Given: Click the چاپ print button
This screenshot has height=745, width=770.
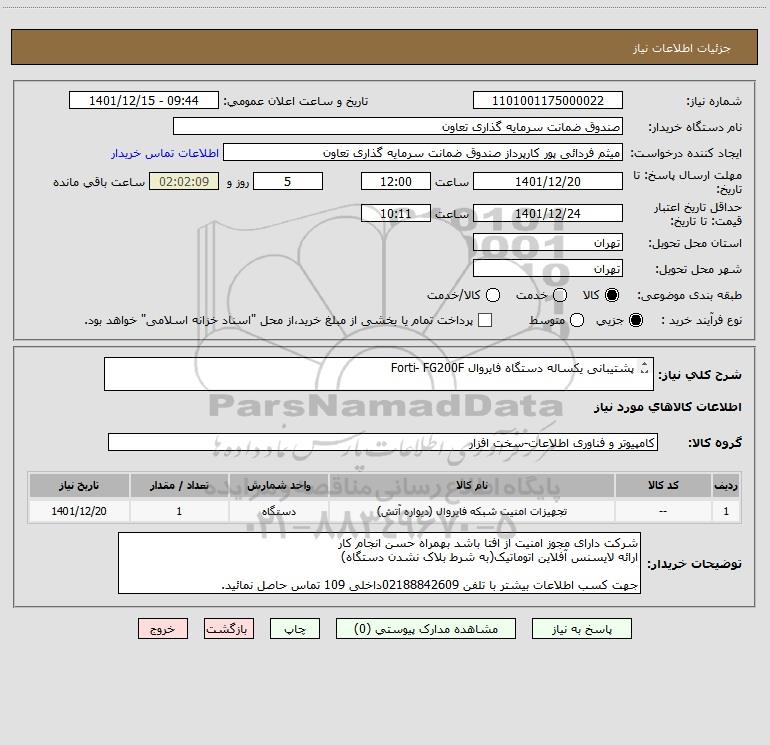Looking at the screenshot, I should [x=295, y=629].
